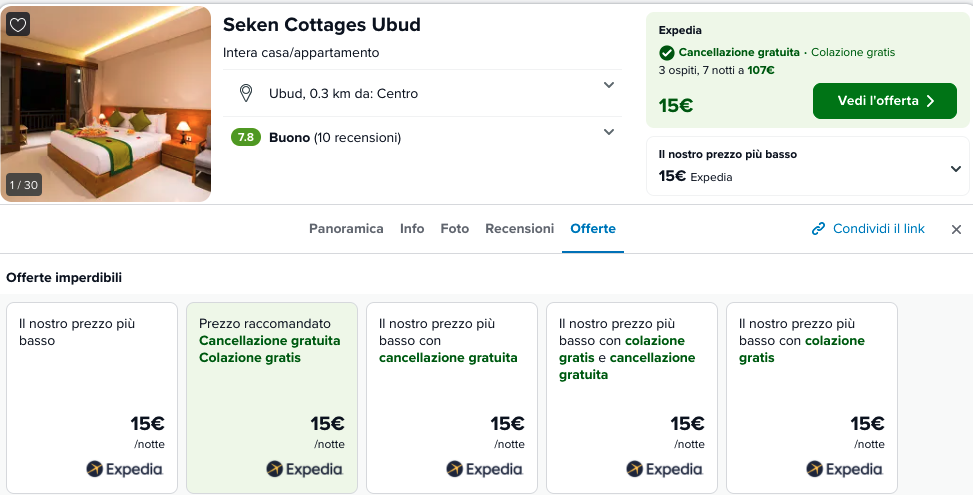973x495 pixels.
Task: Click the 'Colazione gratis' label in Expedia box
Action: click(x=853, y=53)
